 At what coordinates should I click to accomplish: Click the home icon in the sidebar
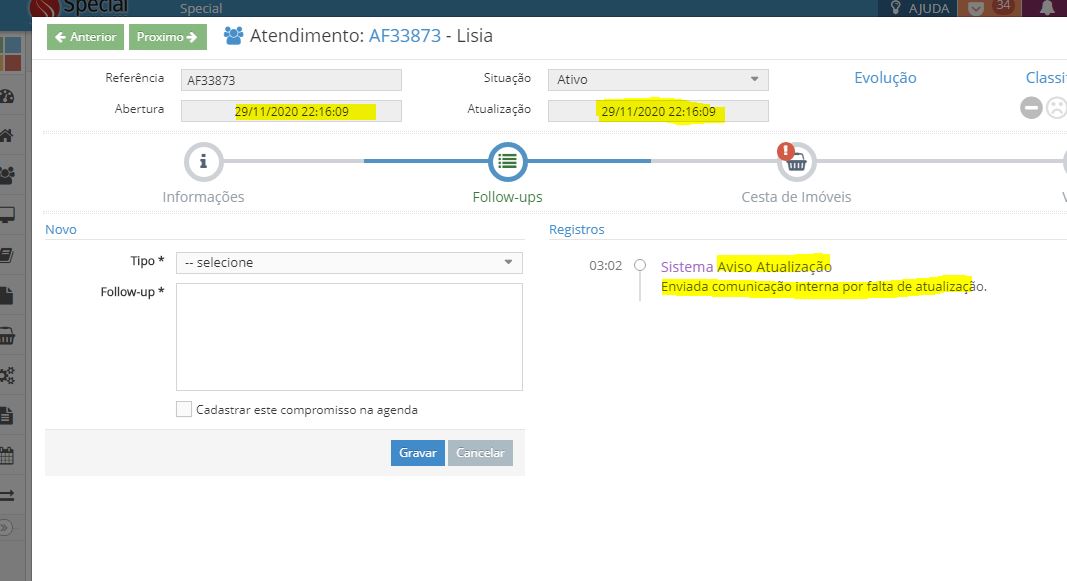click(7, 136)
